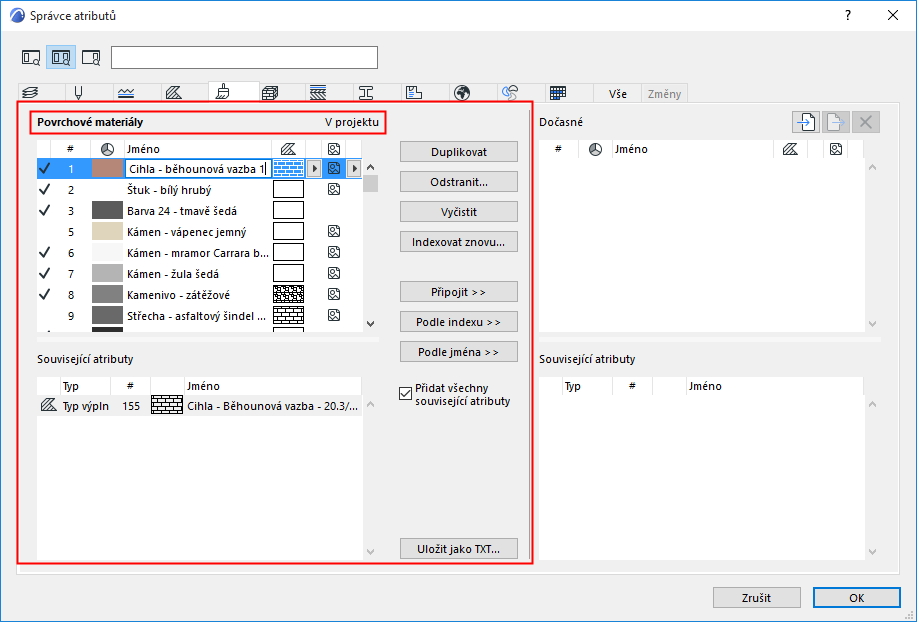The image size is (917, 622).
Task: Toggle the checkmark on row 6 Kámen mramor
Action: (x=44, y=253)
